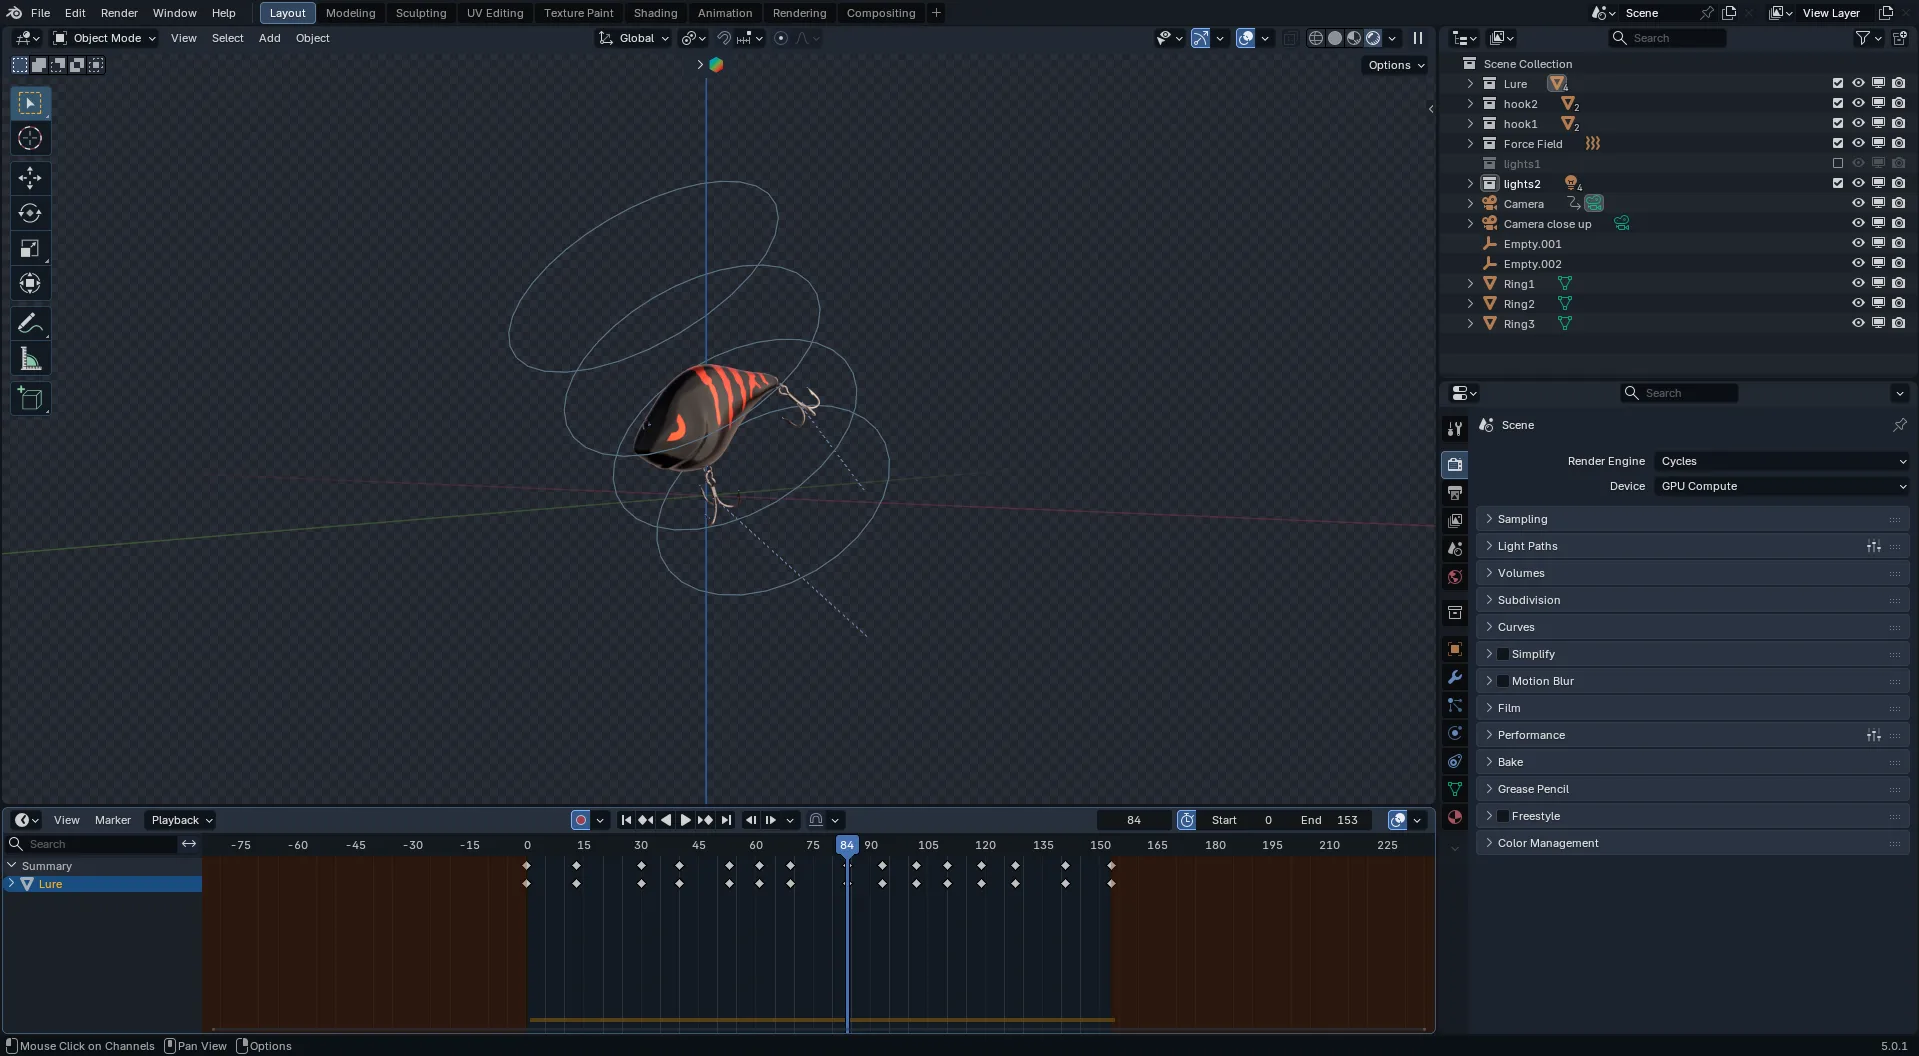Select the Transform tool

pyautogui.click(x=30, y=283)
